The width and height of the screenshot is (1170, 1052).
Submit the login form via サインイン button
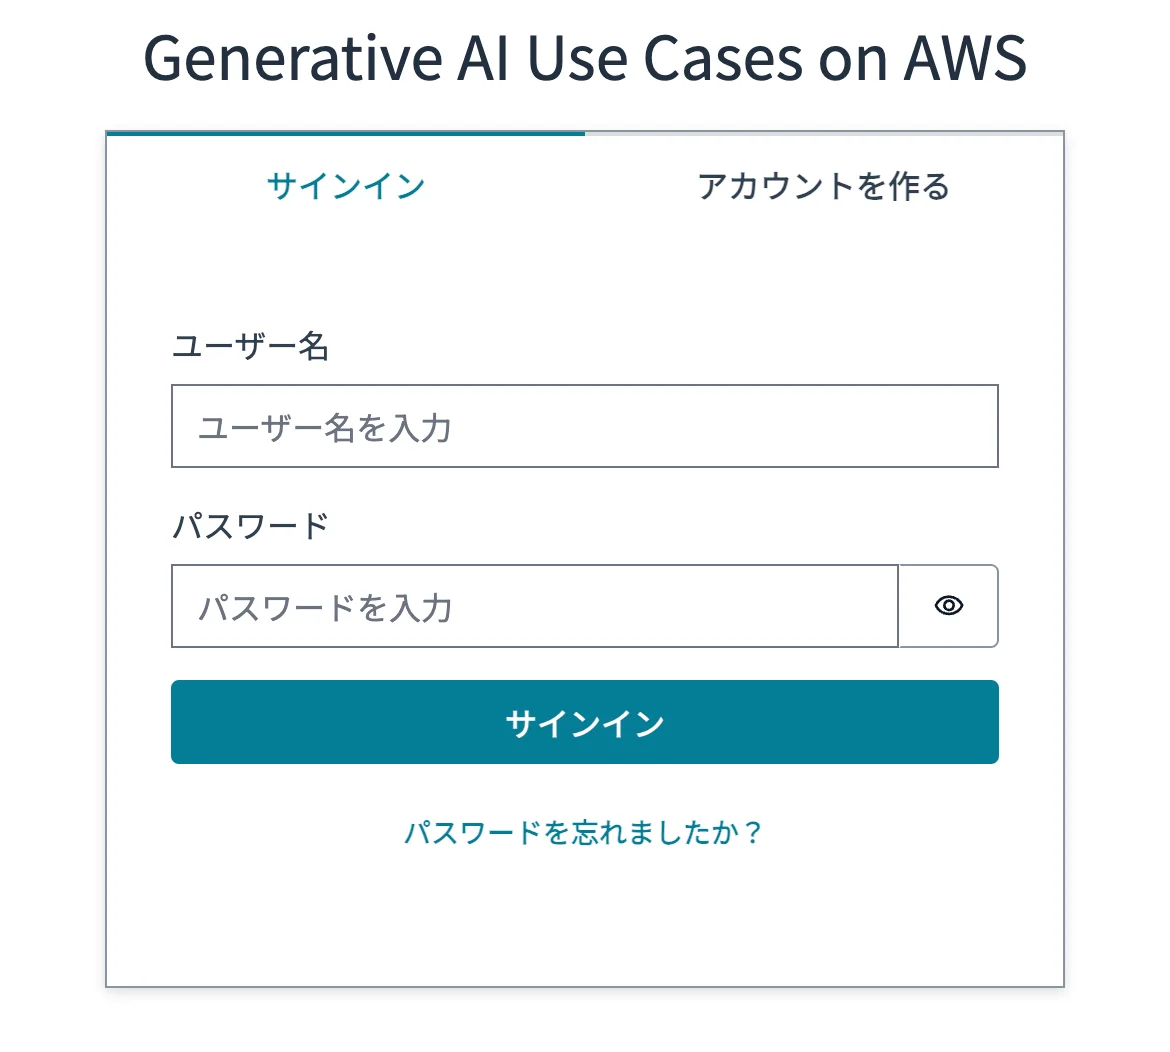click(x=584, y=721)
